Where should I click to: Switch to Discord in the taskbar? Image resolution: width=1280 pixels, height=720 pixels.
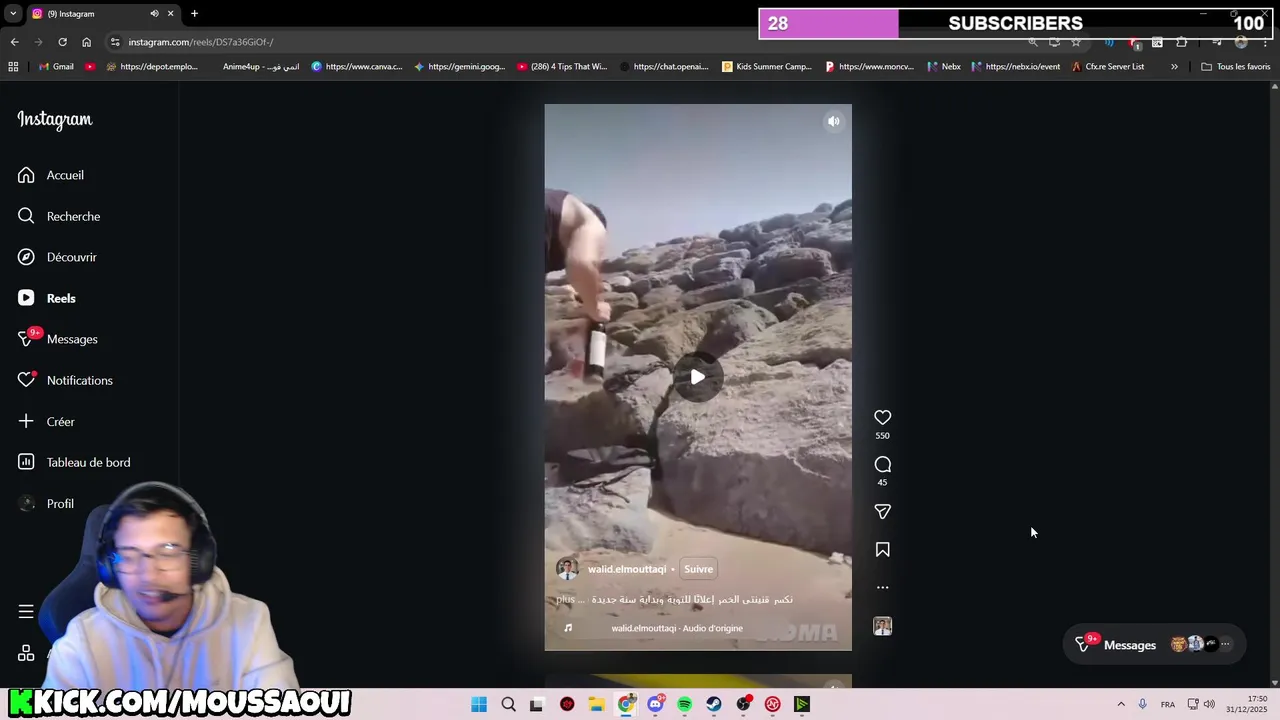655,704
